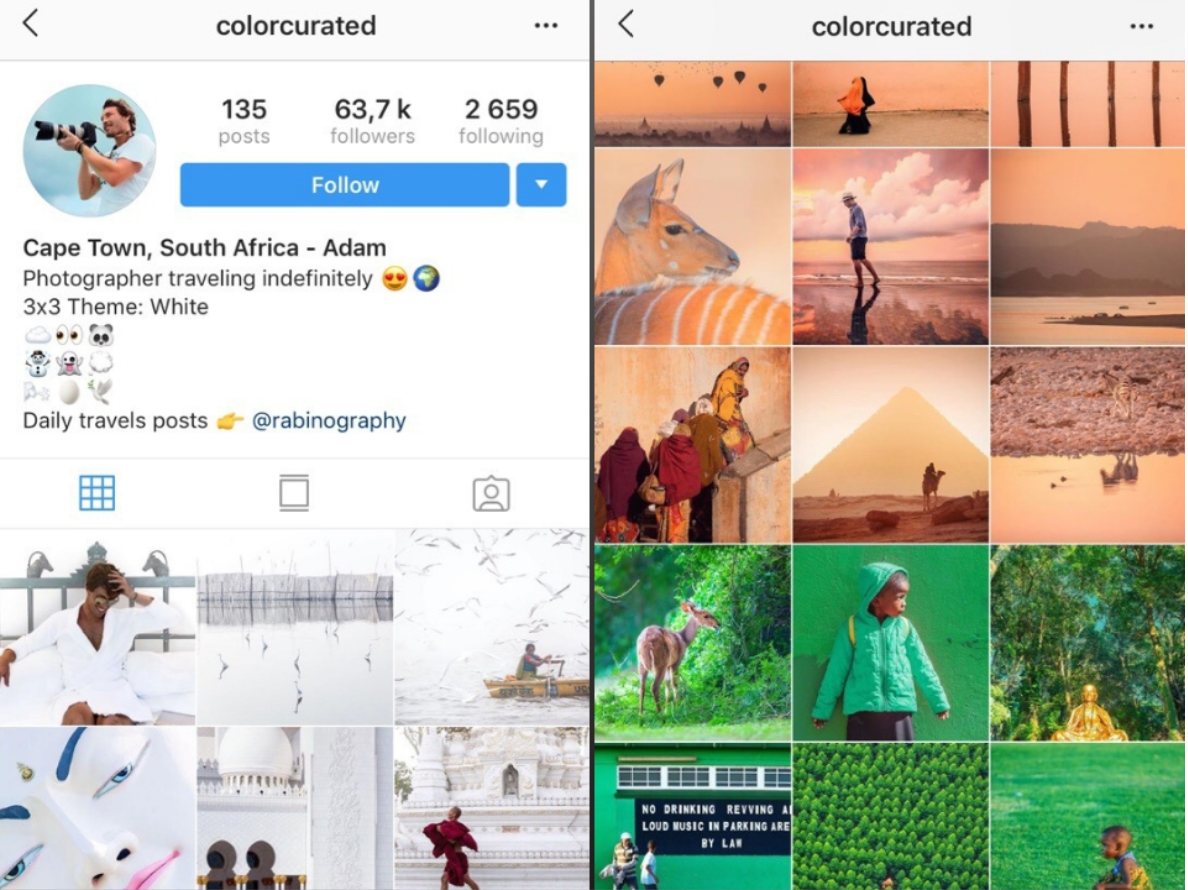Open photo of child in green hoodie
The width and height of the screenshot is (1188, 890).
point(890,642)
